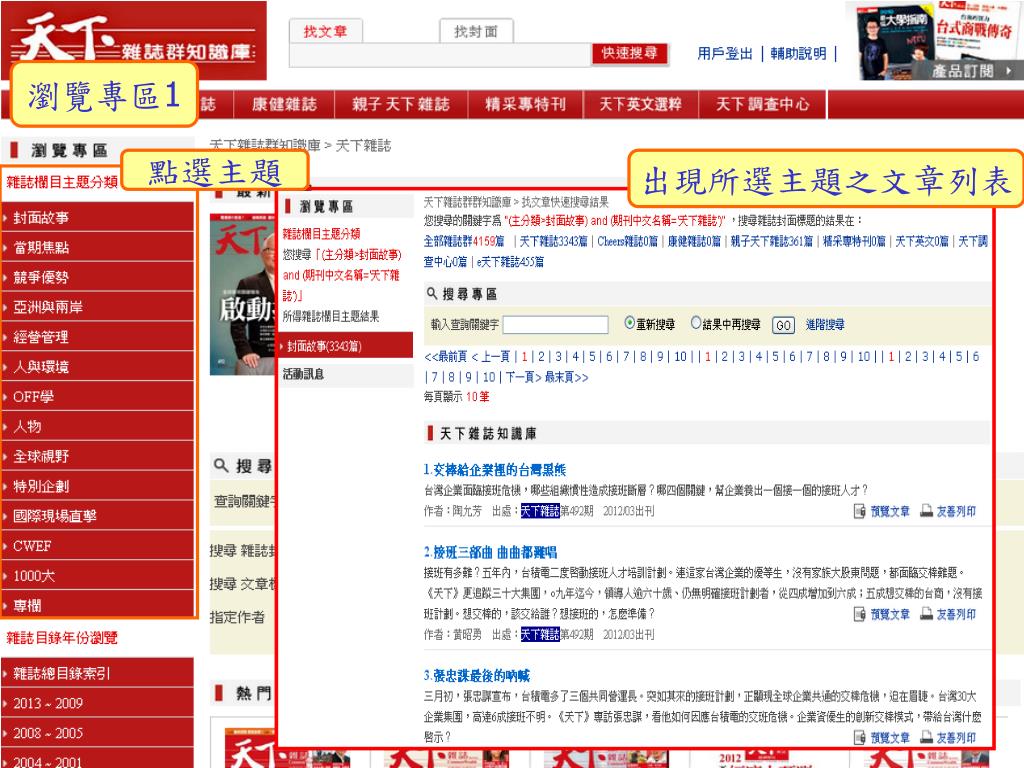Click the 友善列印 printer icon for article 1

[x=926, y=512]
